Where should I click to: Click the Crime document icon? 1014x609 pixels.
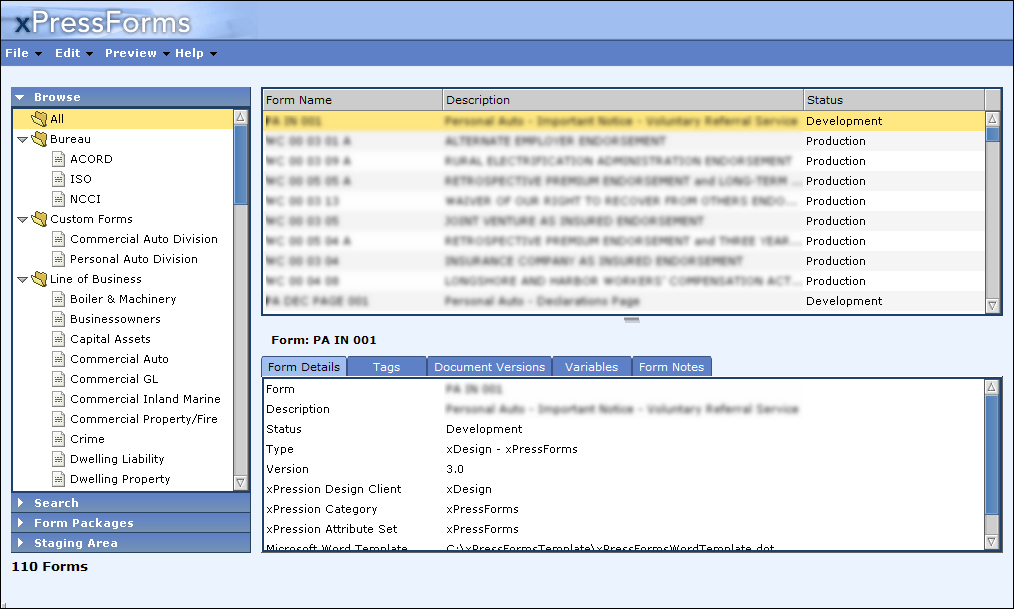click(60, 439)
